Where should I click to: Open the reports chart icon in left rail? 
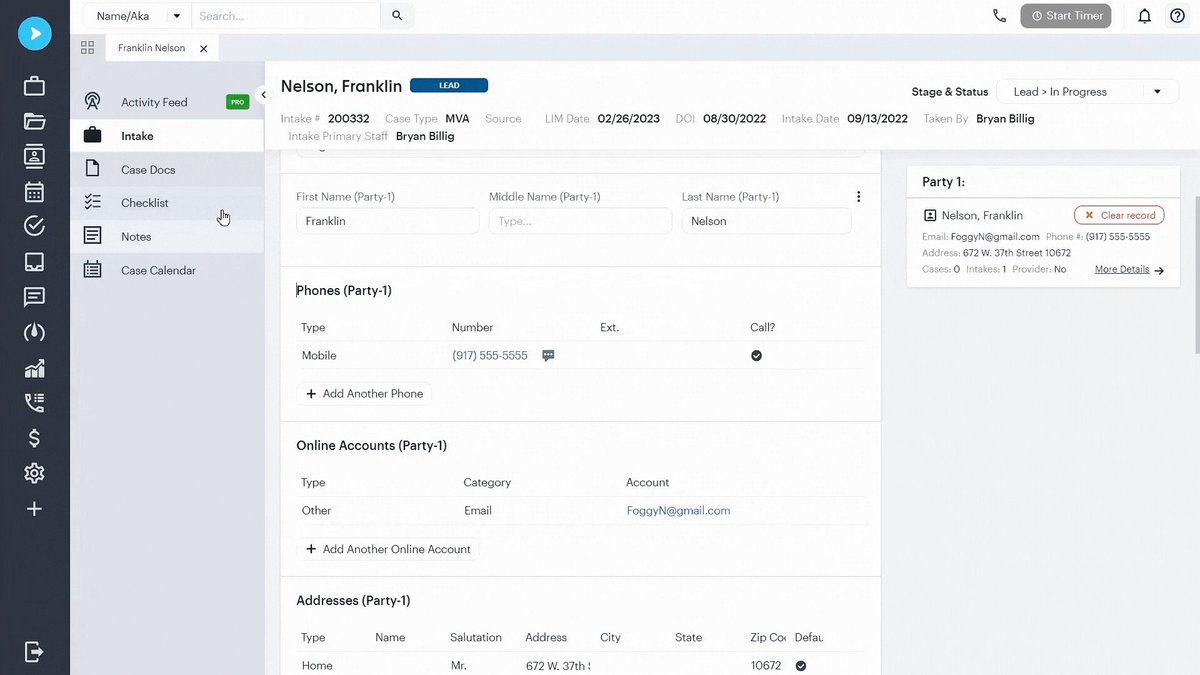coord(34,368)
